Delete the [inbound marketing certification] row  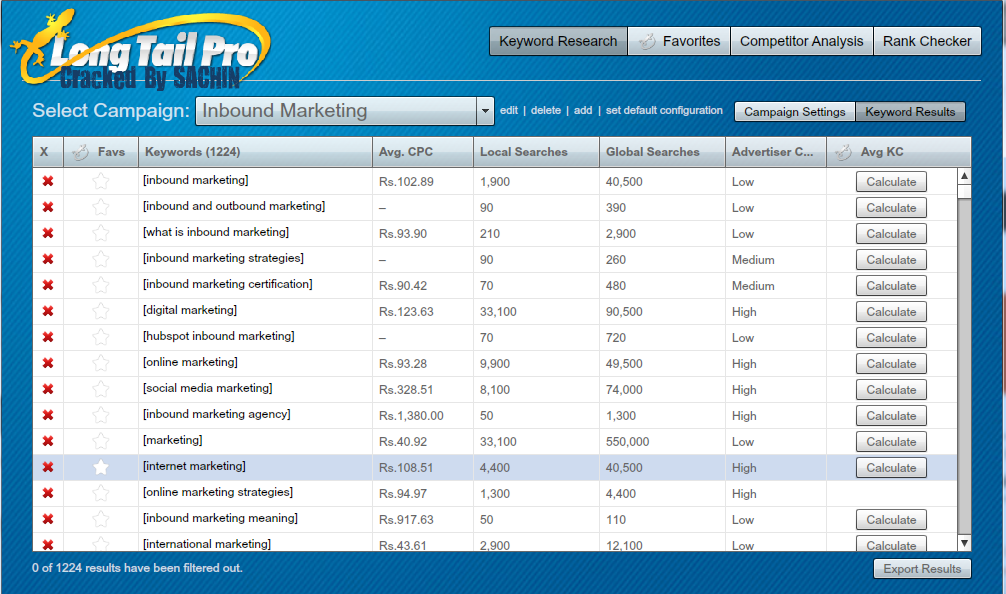pos(47,285)
